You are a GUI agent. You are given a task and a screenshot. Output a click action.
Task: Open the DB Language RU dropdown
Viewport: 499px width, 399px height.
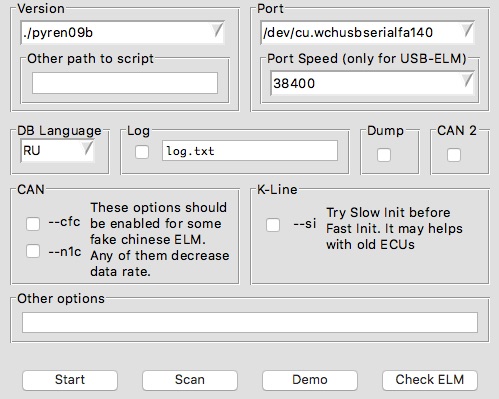click(x=88, y=149)
